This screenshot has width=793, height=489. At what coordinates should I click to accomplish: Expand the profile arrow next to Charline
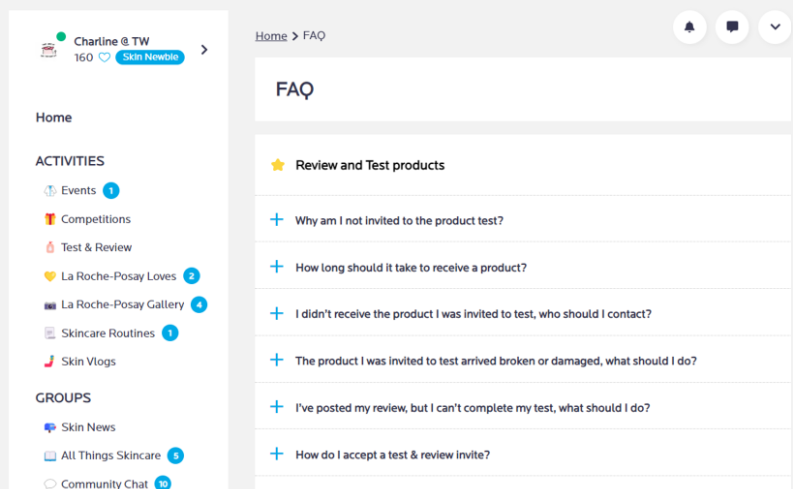tap(204, 49)
